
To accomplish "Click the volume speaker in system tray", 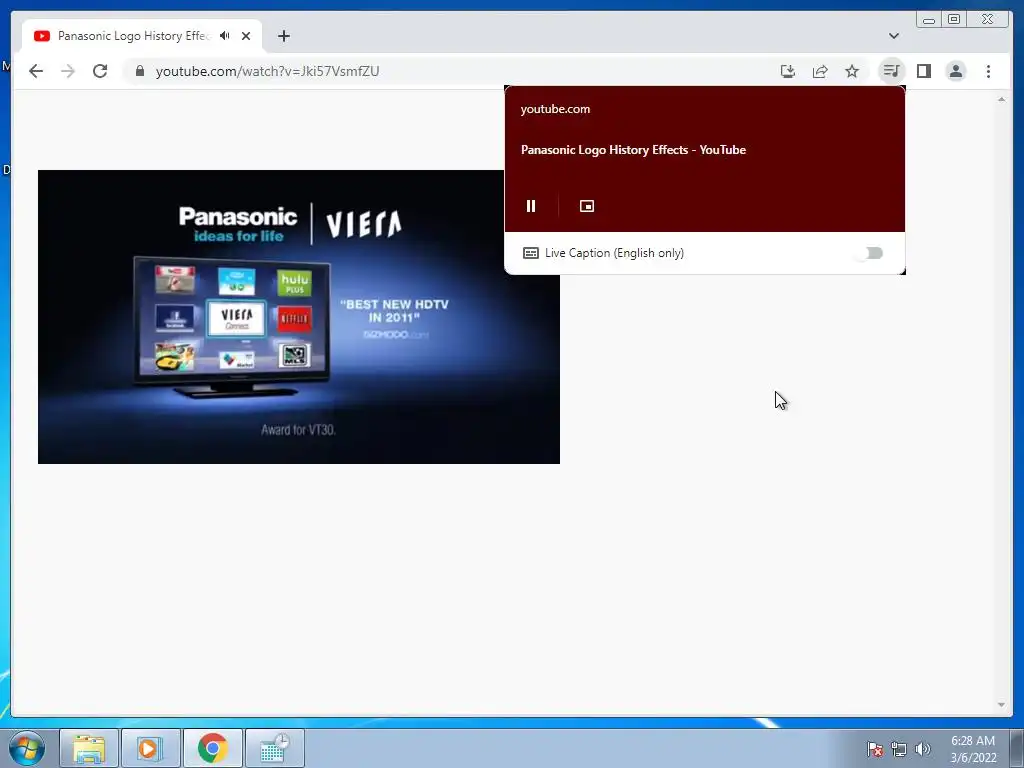I will click(x=922, y=749).
